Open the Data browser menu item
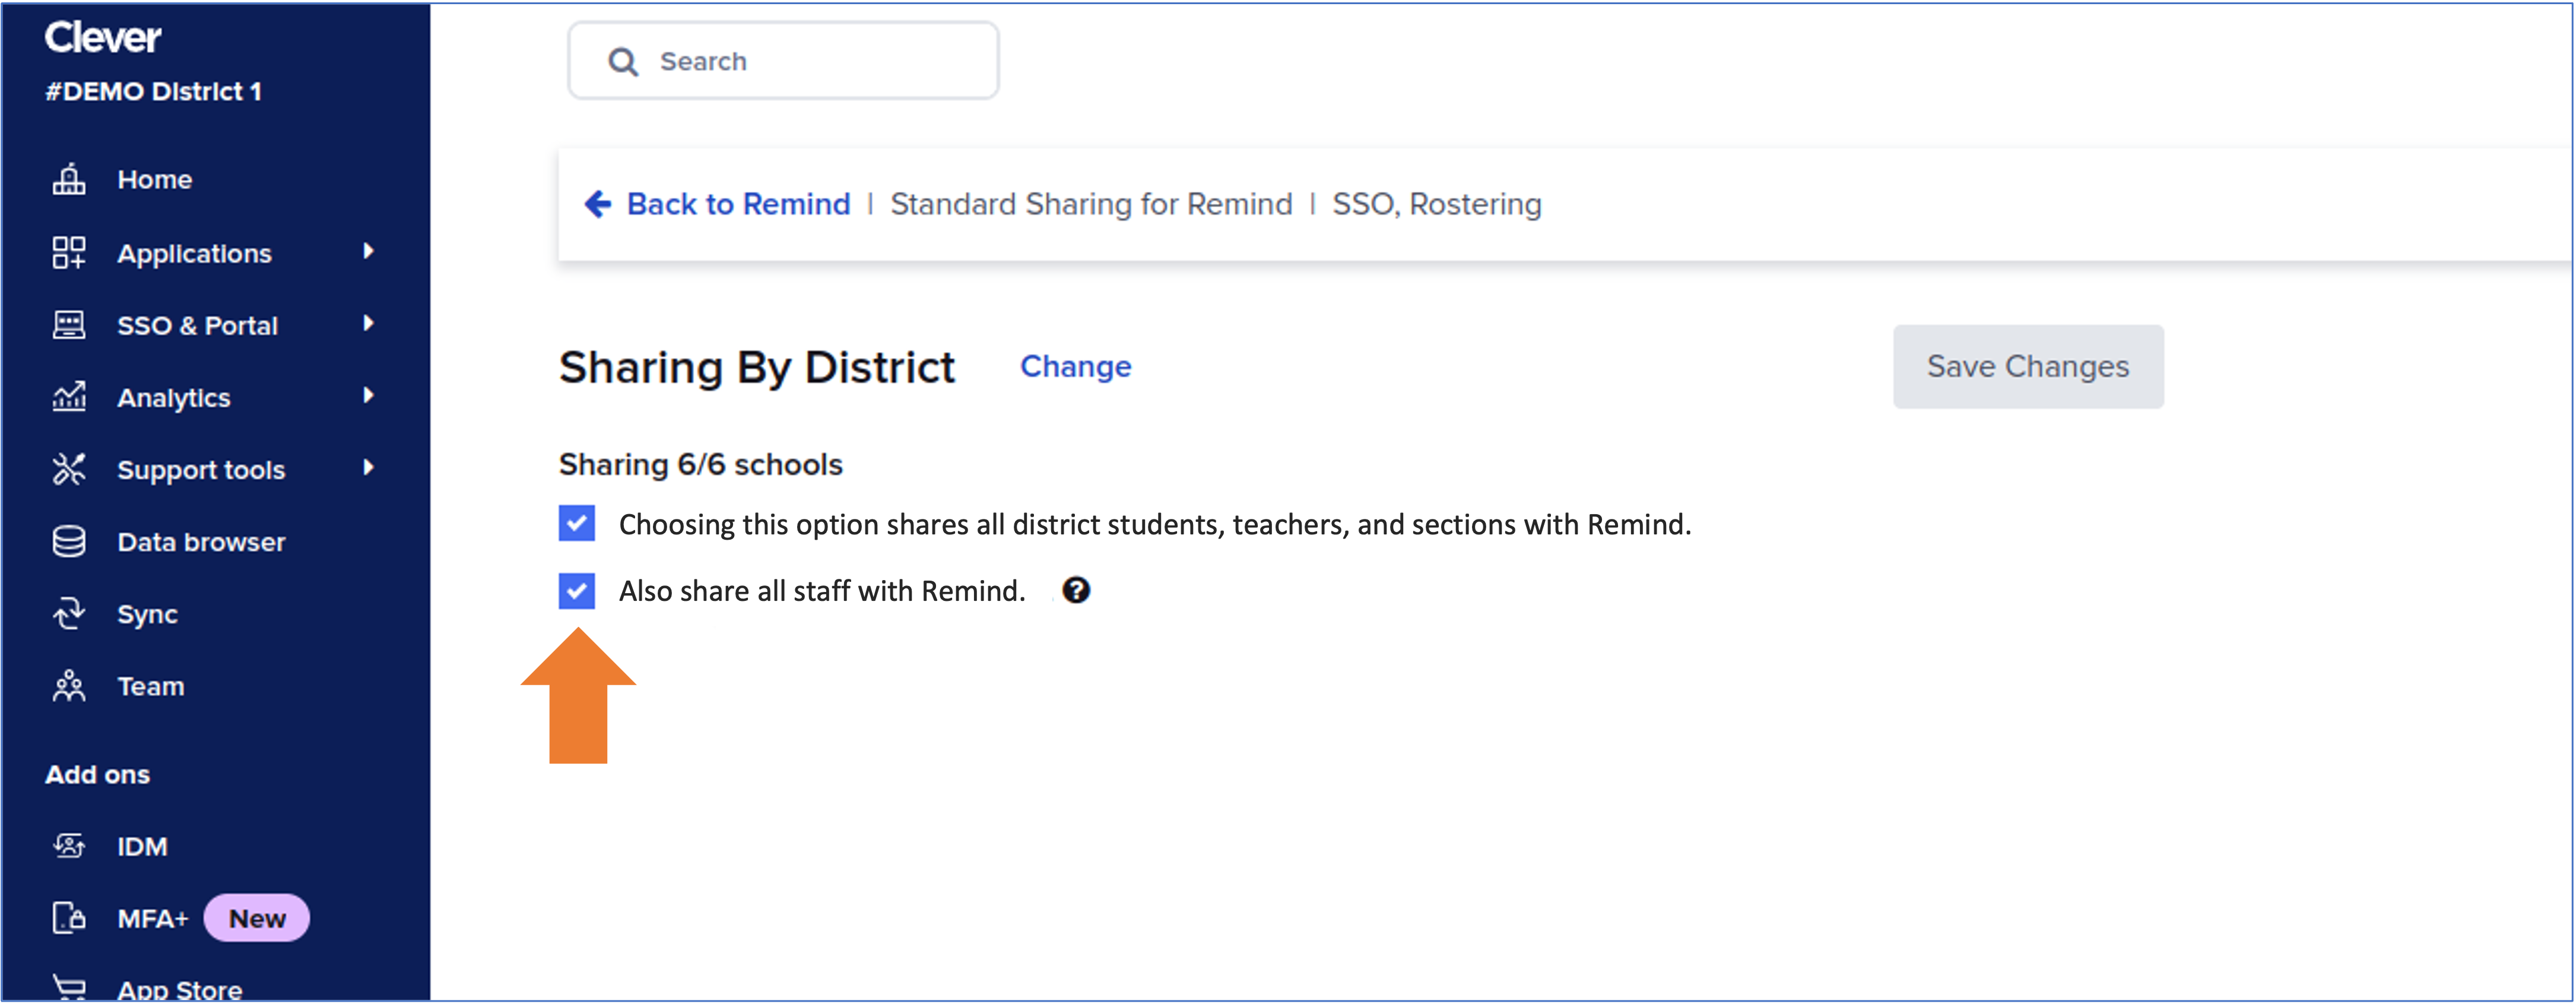 coord(201,542)
